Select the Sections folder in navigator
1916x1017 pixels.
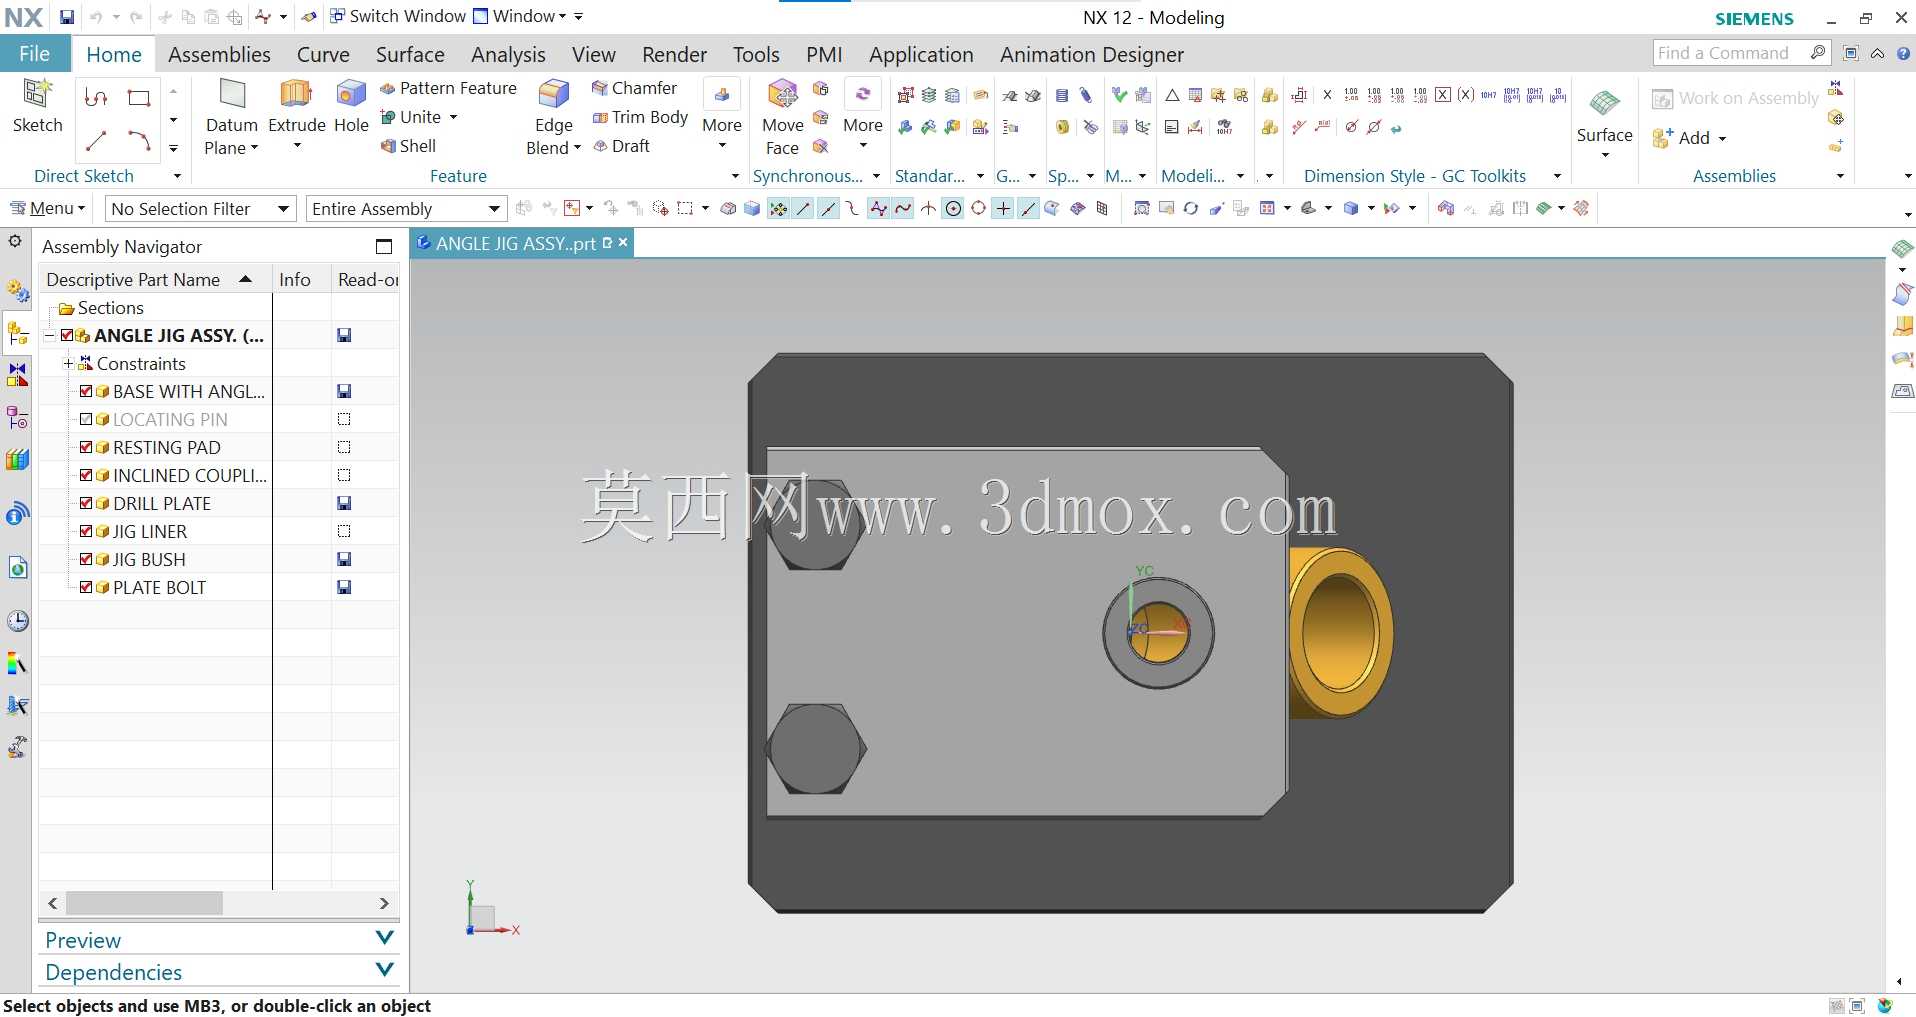[101, 307]
